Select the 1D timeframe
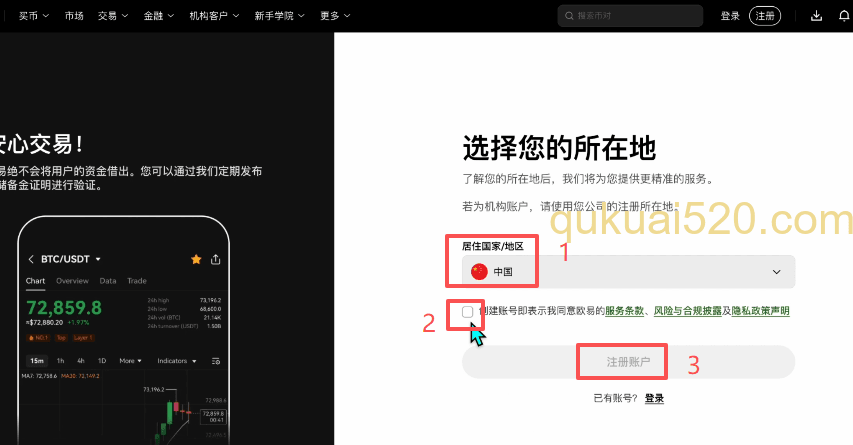853x445 pixels. point(102,361)
